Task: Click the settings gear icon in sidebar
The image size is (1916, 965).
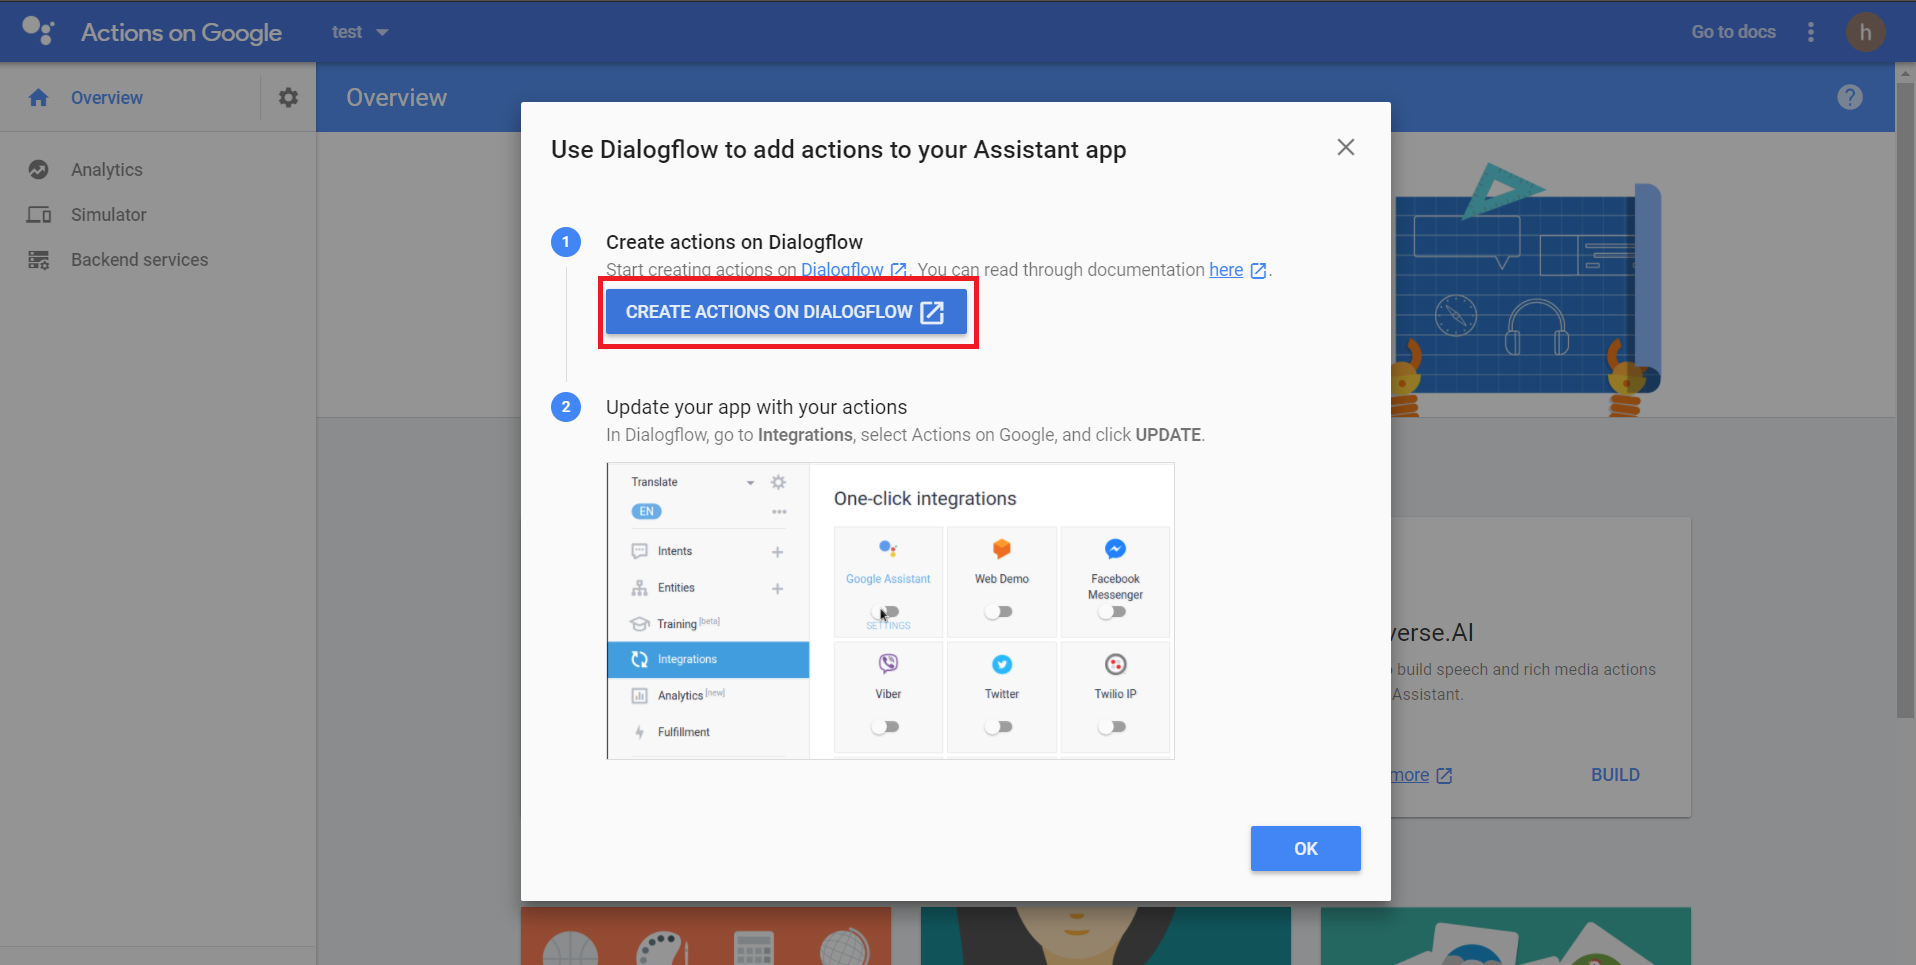Action: 288,97
